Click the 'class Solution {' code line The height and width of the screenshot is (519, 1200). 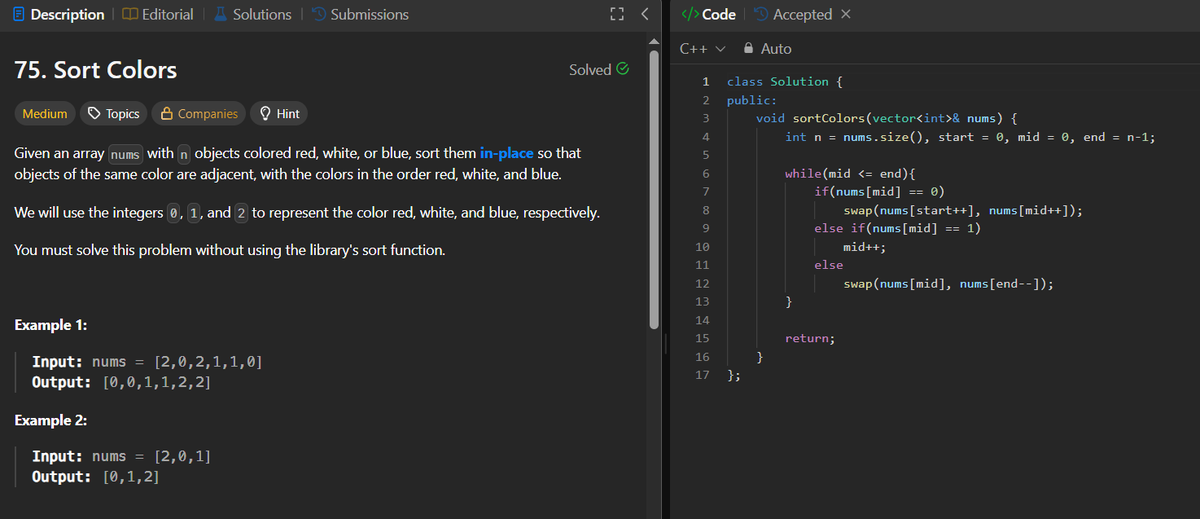pos(785,81)
